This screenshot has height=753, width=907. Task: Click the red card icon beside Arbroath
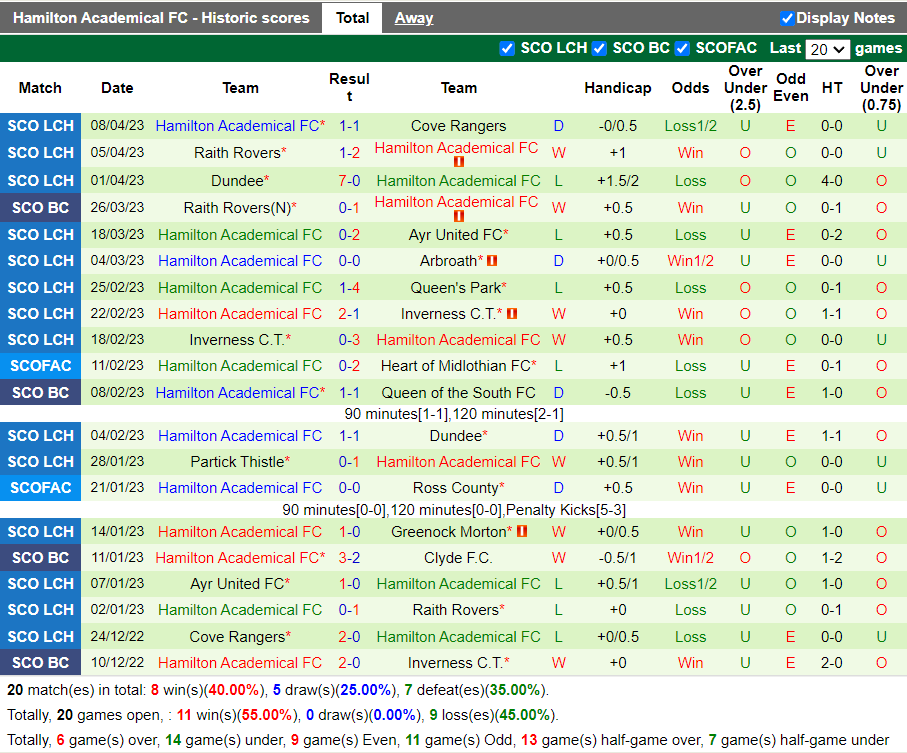493,261
